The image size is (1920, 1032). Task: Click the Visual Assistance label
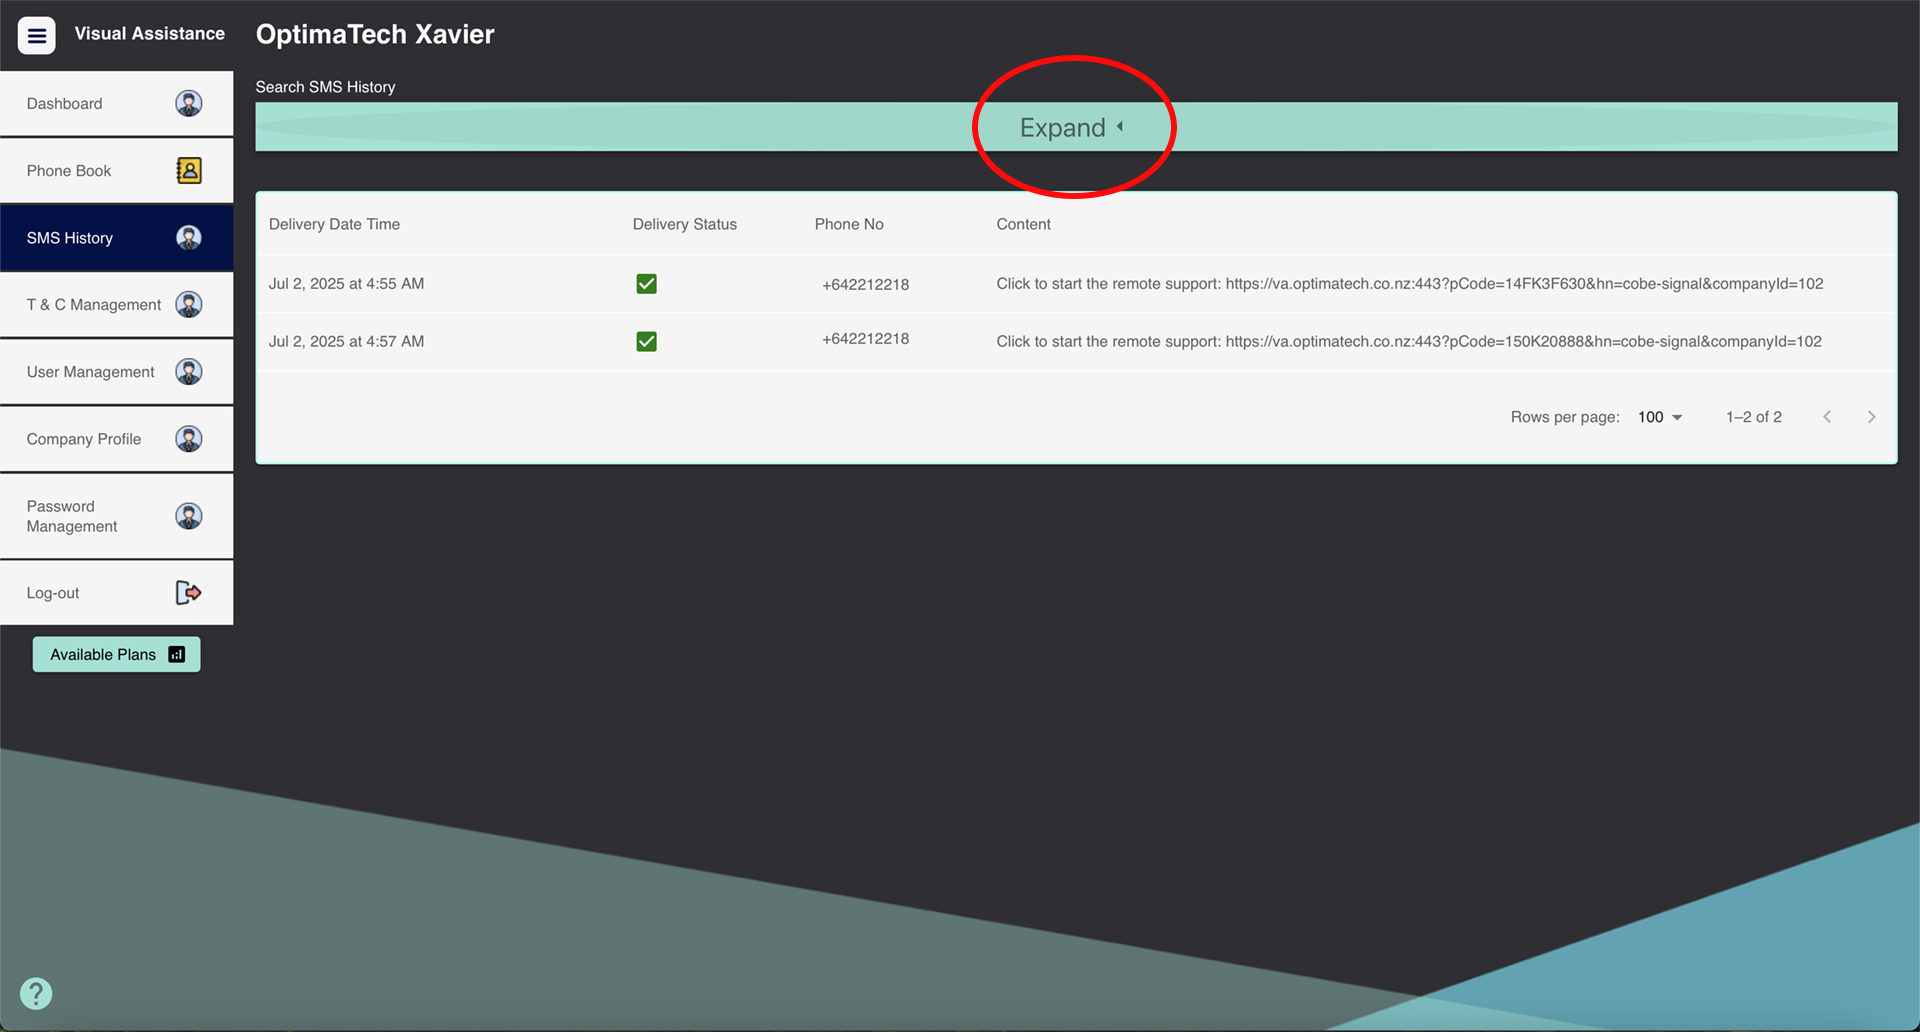pos(150,34)
